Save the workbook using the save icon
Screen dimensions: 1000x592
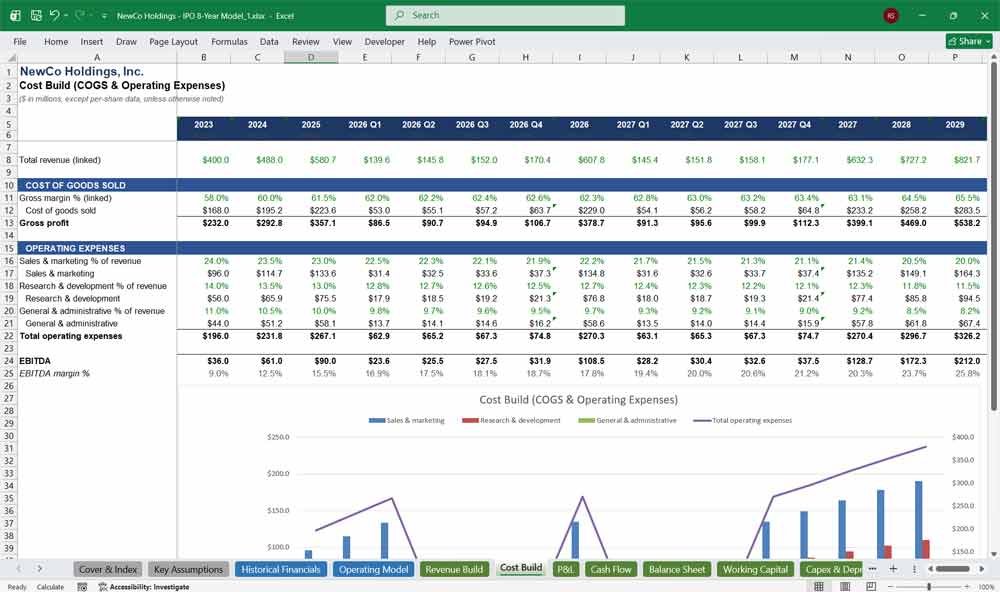pos(36,15)
